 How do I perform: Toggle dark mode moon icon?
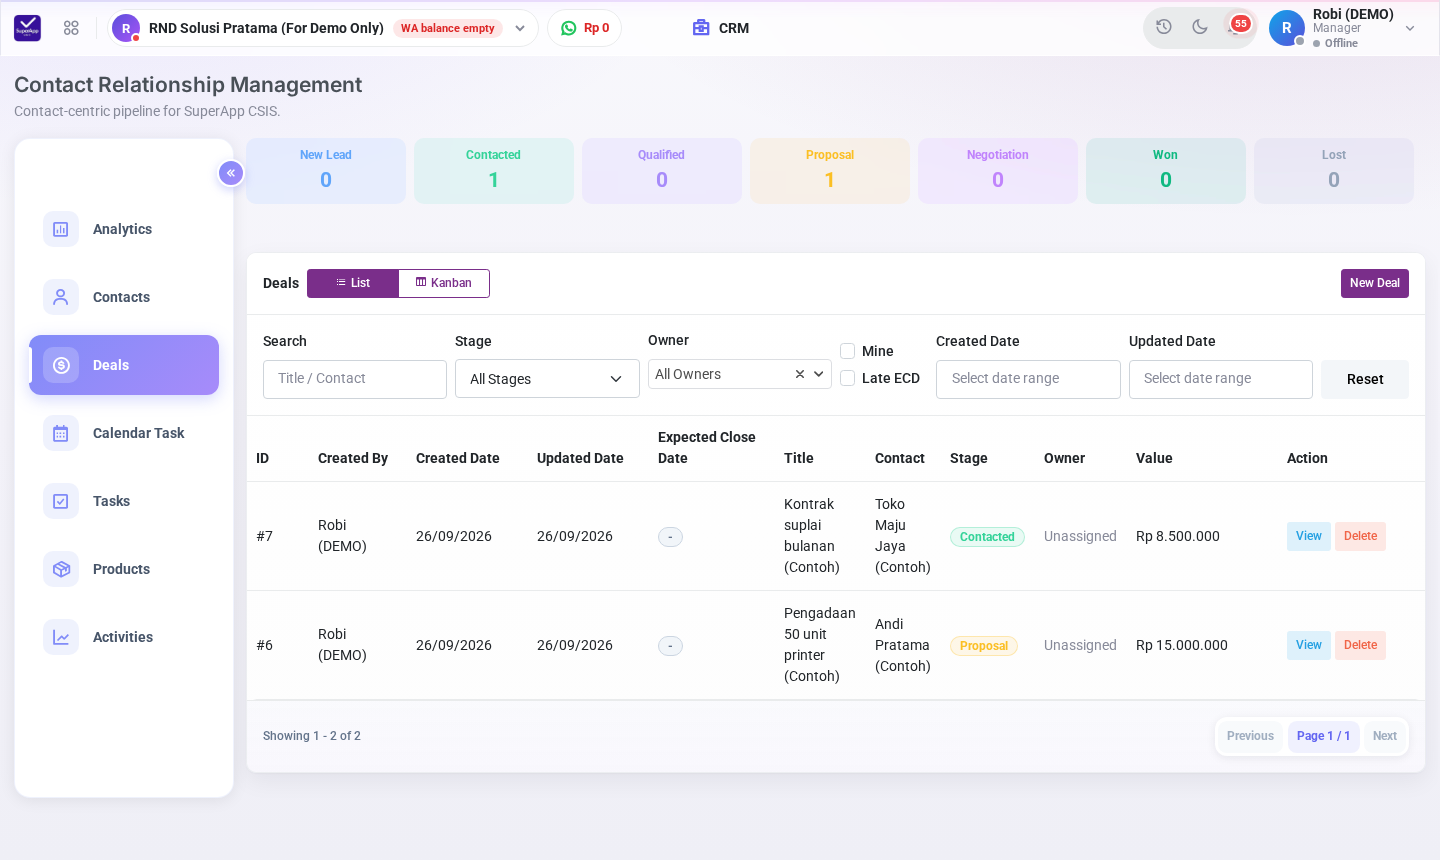coord(1200,27)
